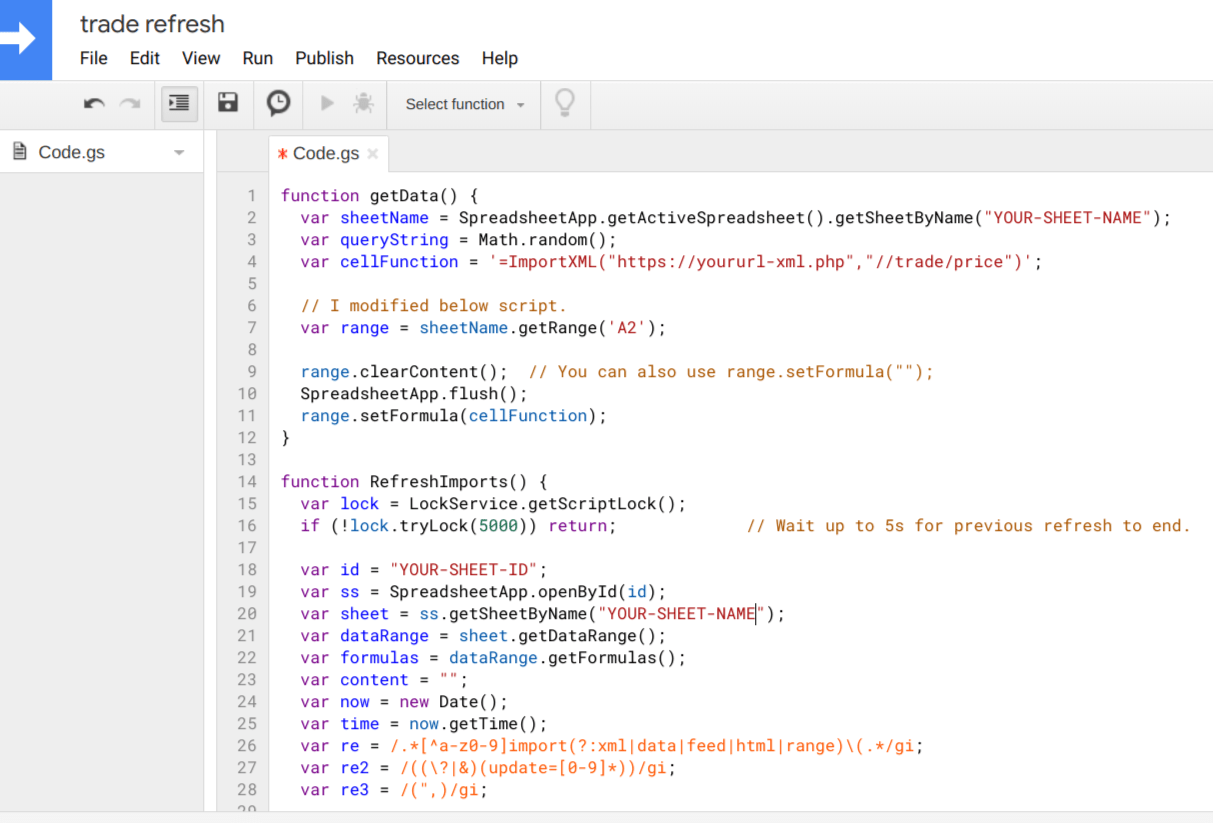Viewport: 1213px width, 823px height.
Task: Run the selected function with the play icon
Action: point(326,103)
